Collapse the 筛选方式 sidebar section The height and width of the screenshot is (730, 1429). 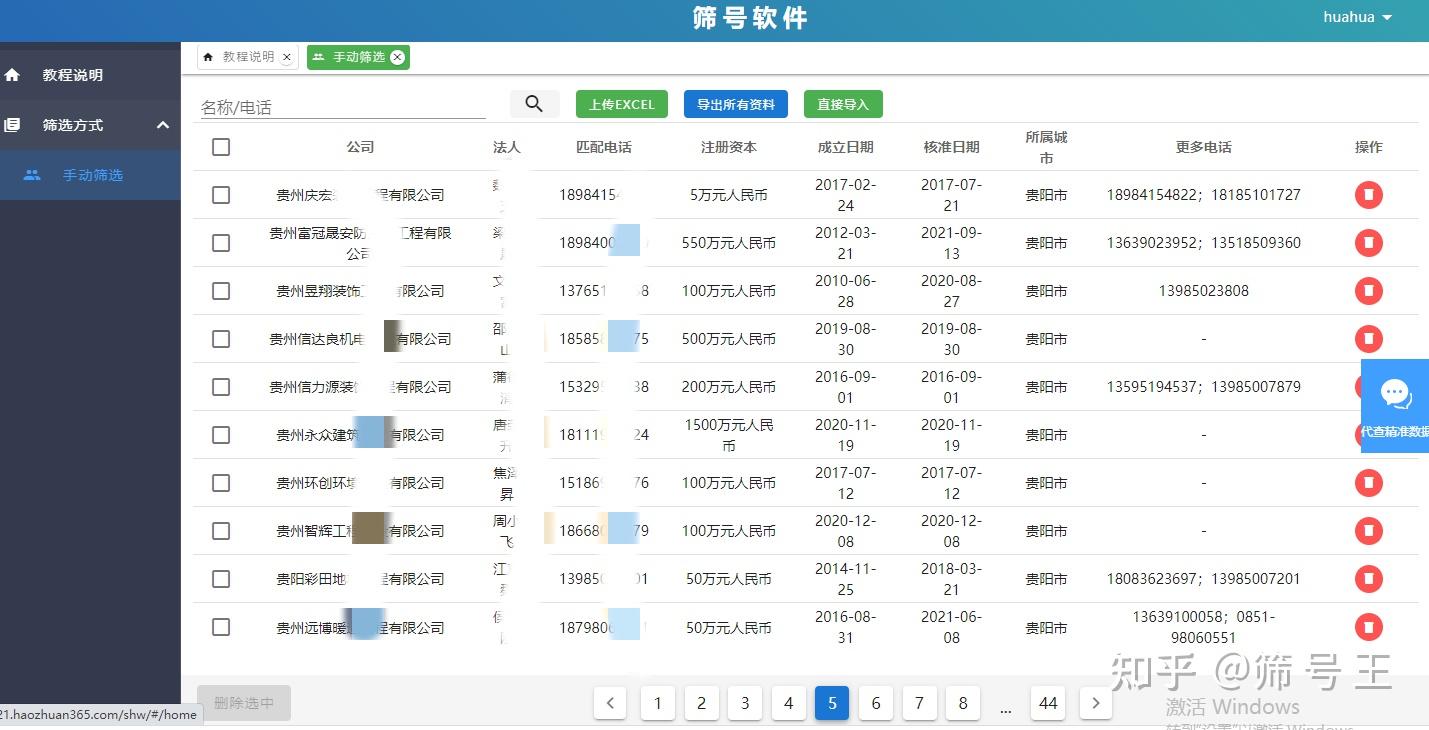point(162,124)
